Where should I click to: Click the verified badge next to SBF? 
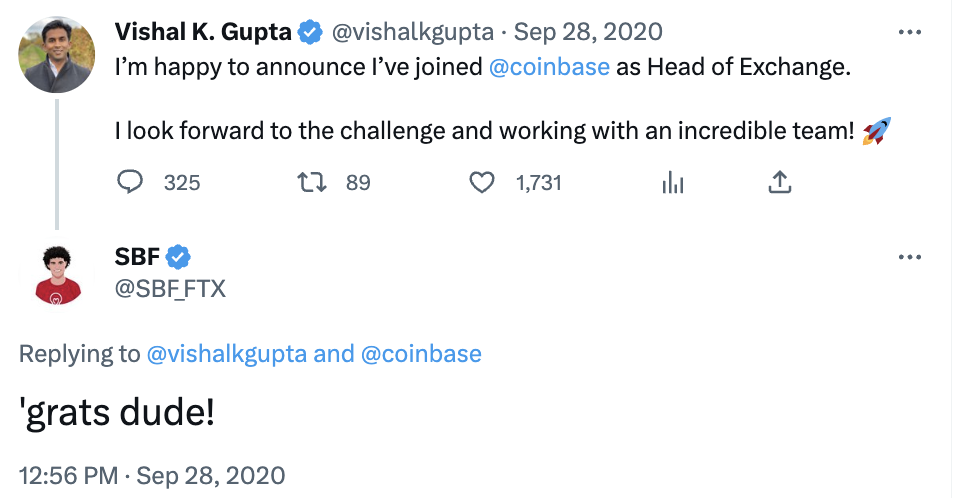point(178,257)
